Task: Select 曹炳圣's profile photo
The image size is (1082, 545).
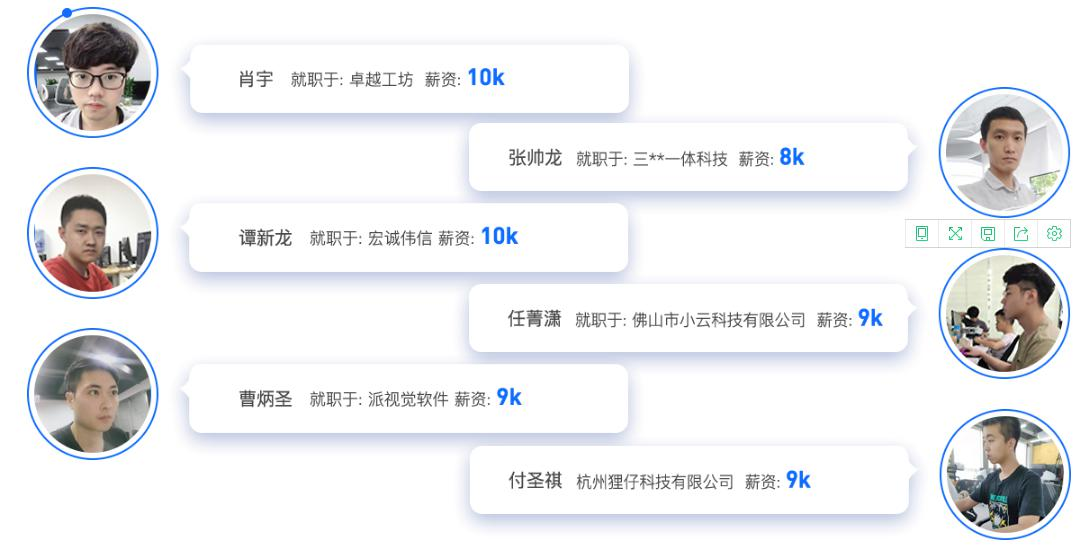Action: (x=93, y=394)
